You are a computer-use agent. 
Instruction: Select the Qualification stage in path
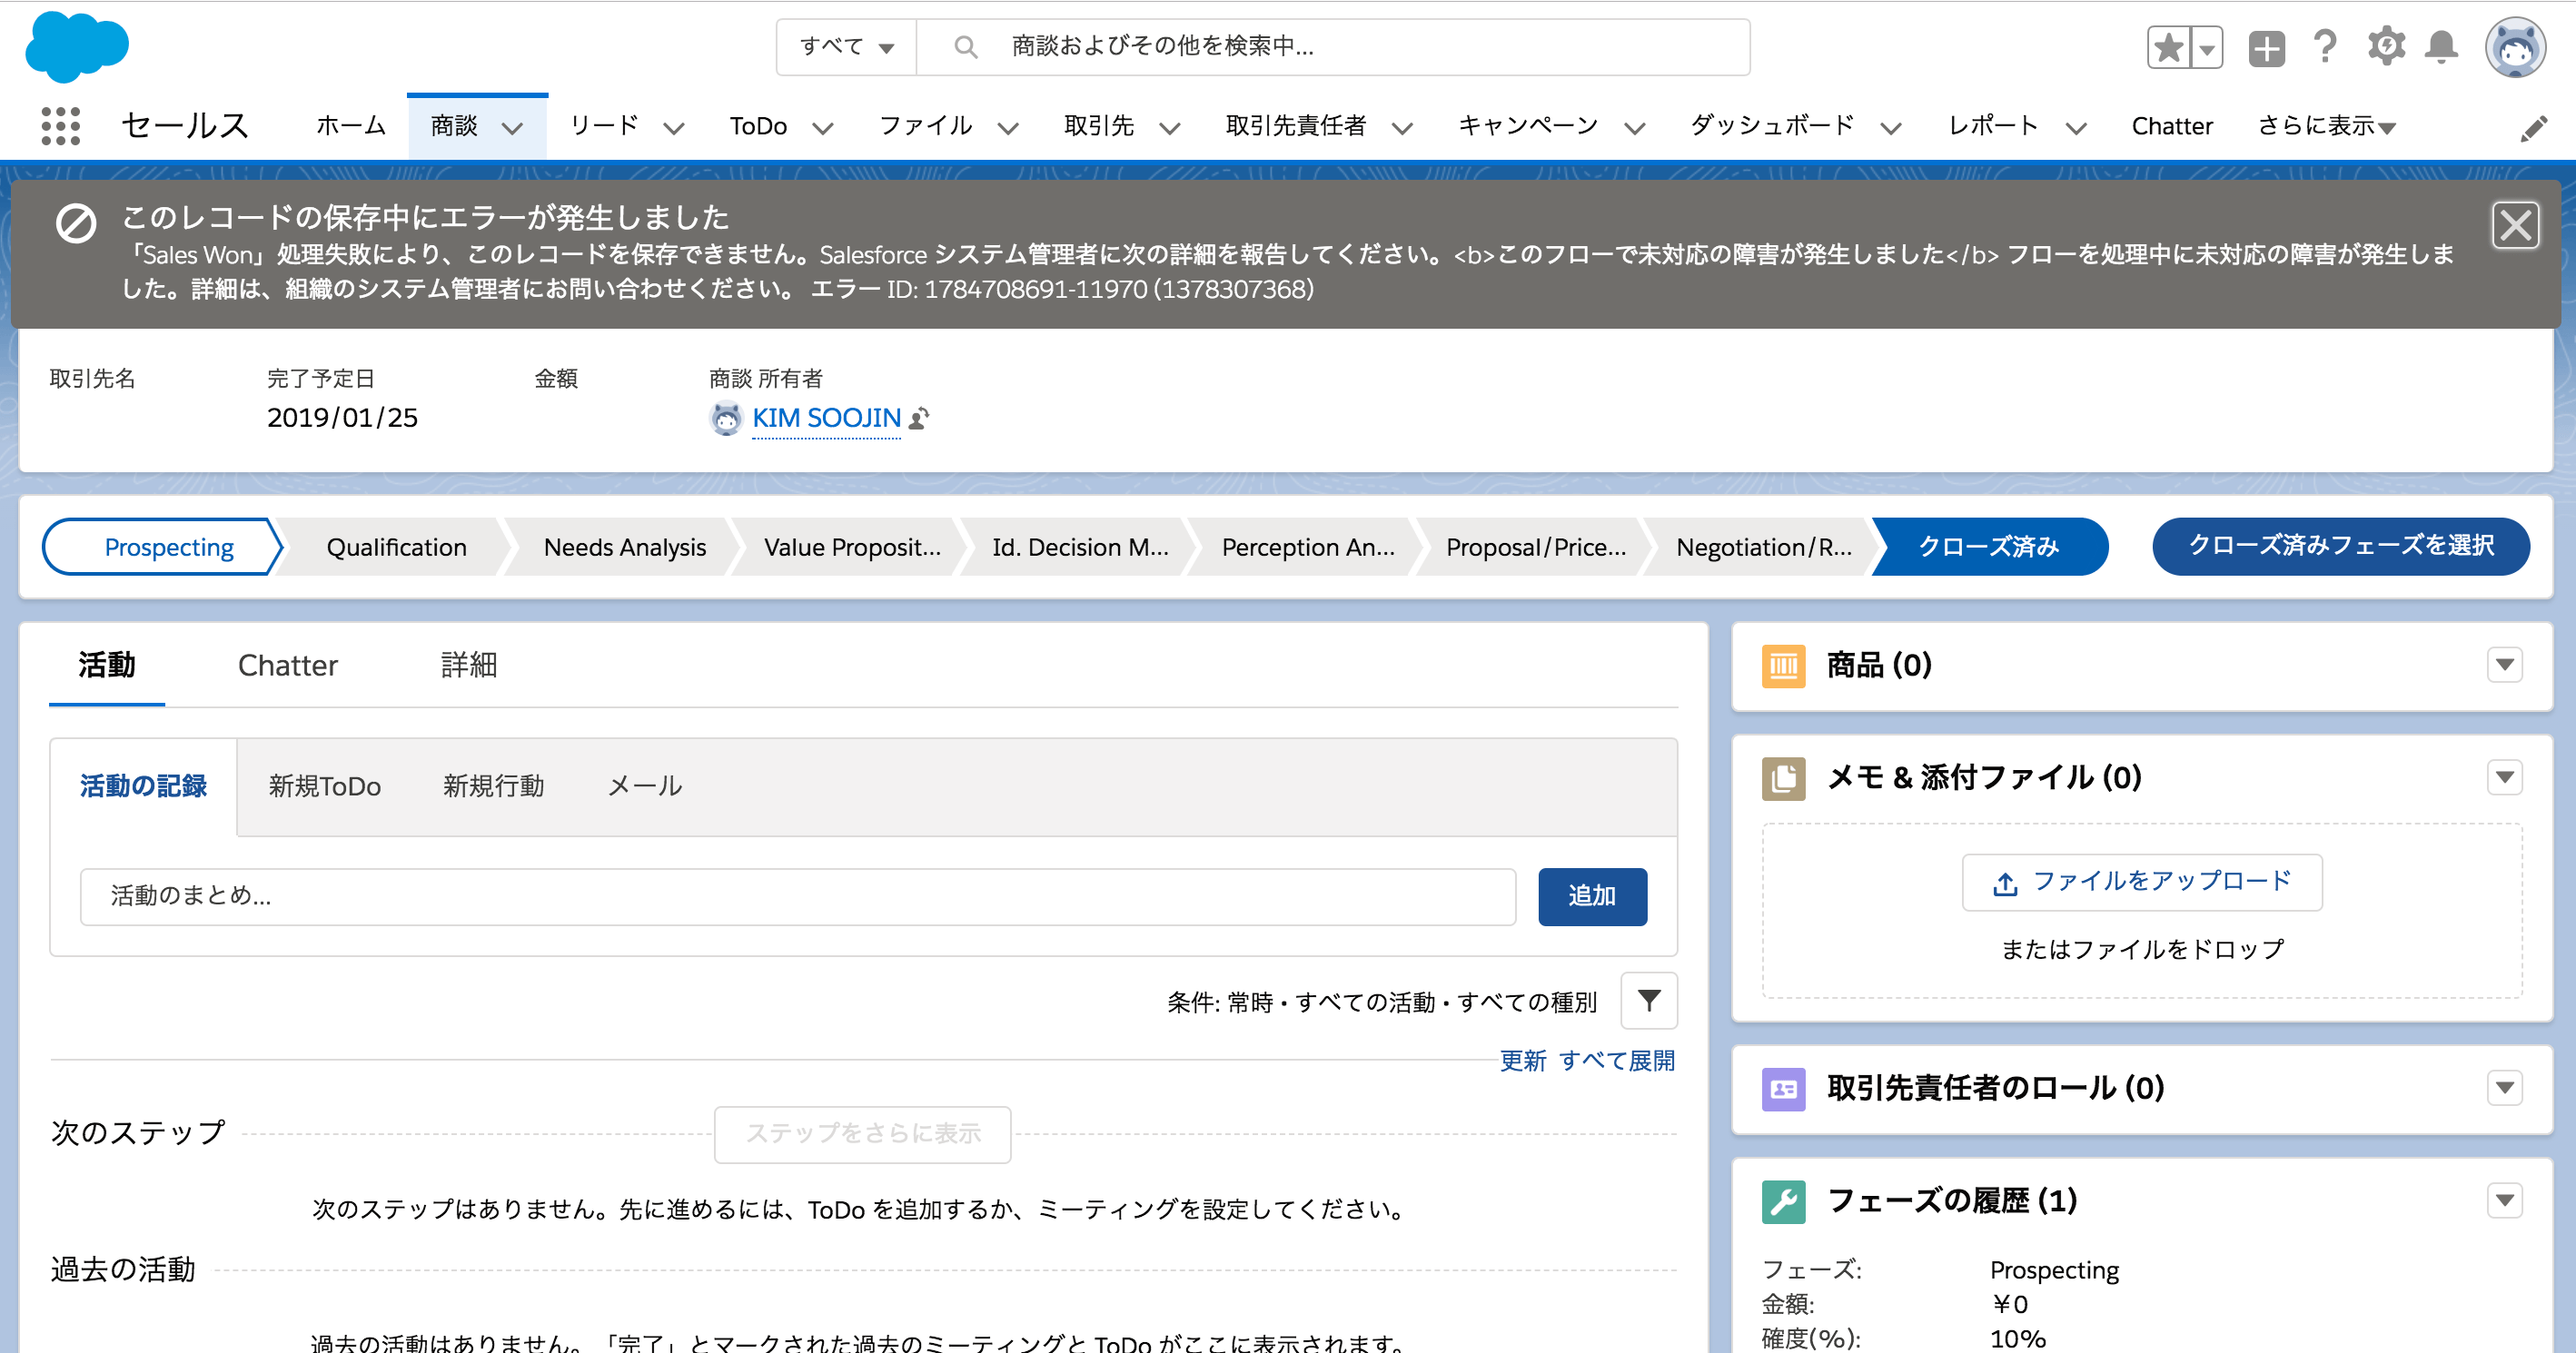click(x=396, y=547)
